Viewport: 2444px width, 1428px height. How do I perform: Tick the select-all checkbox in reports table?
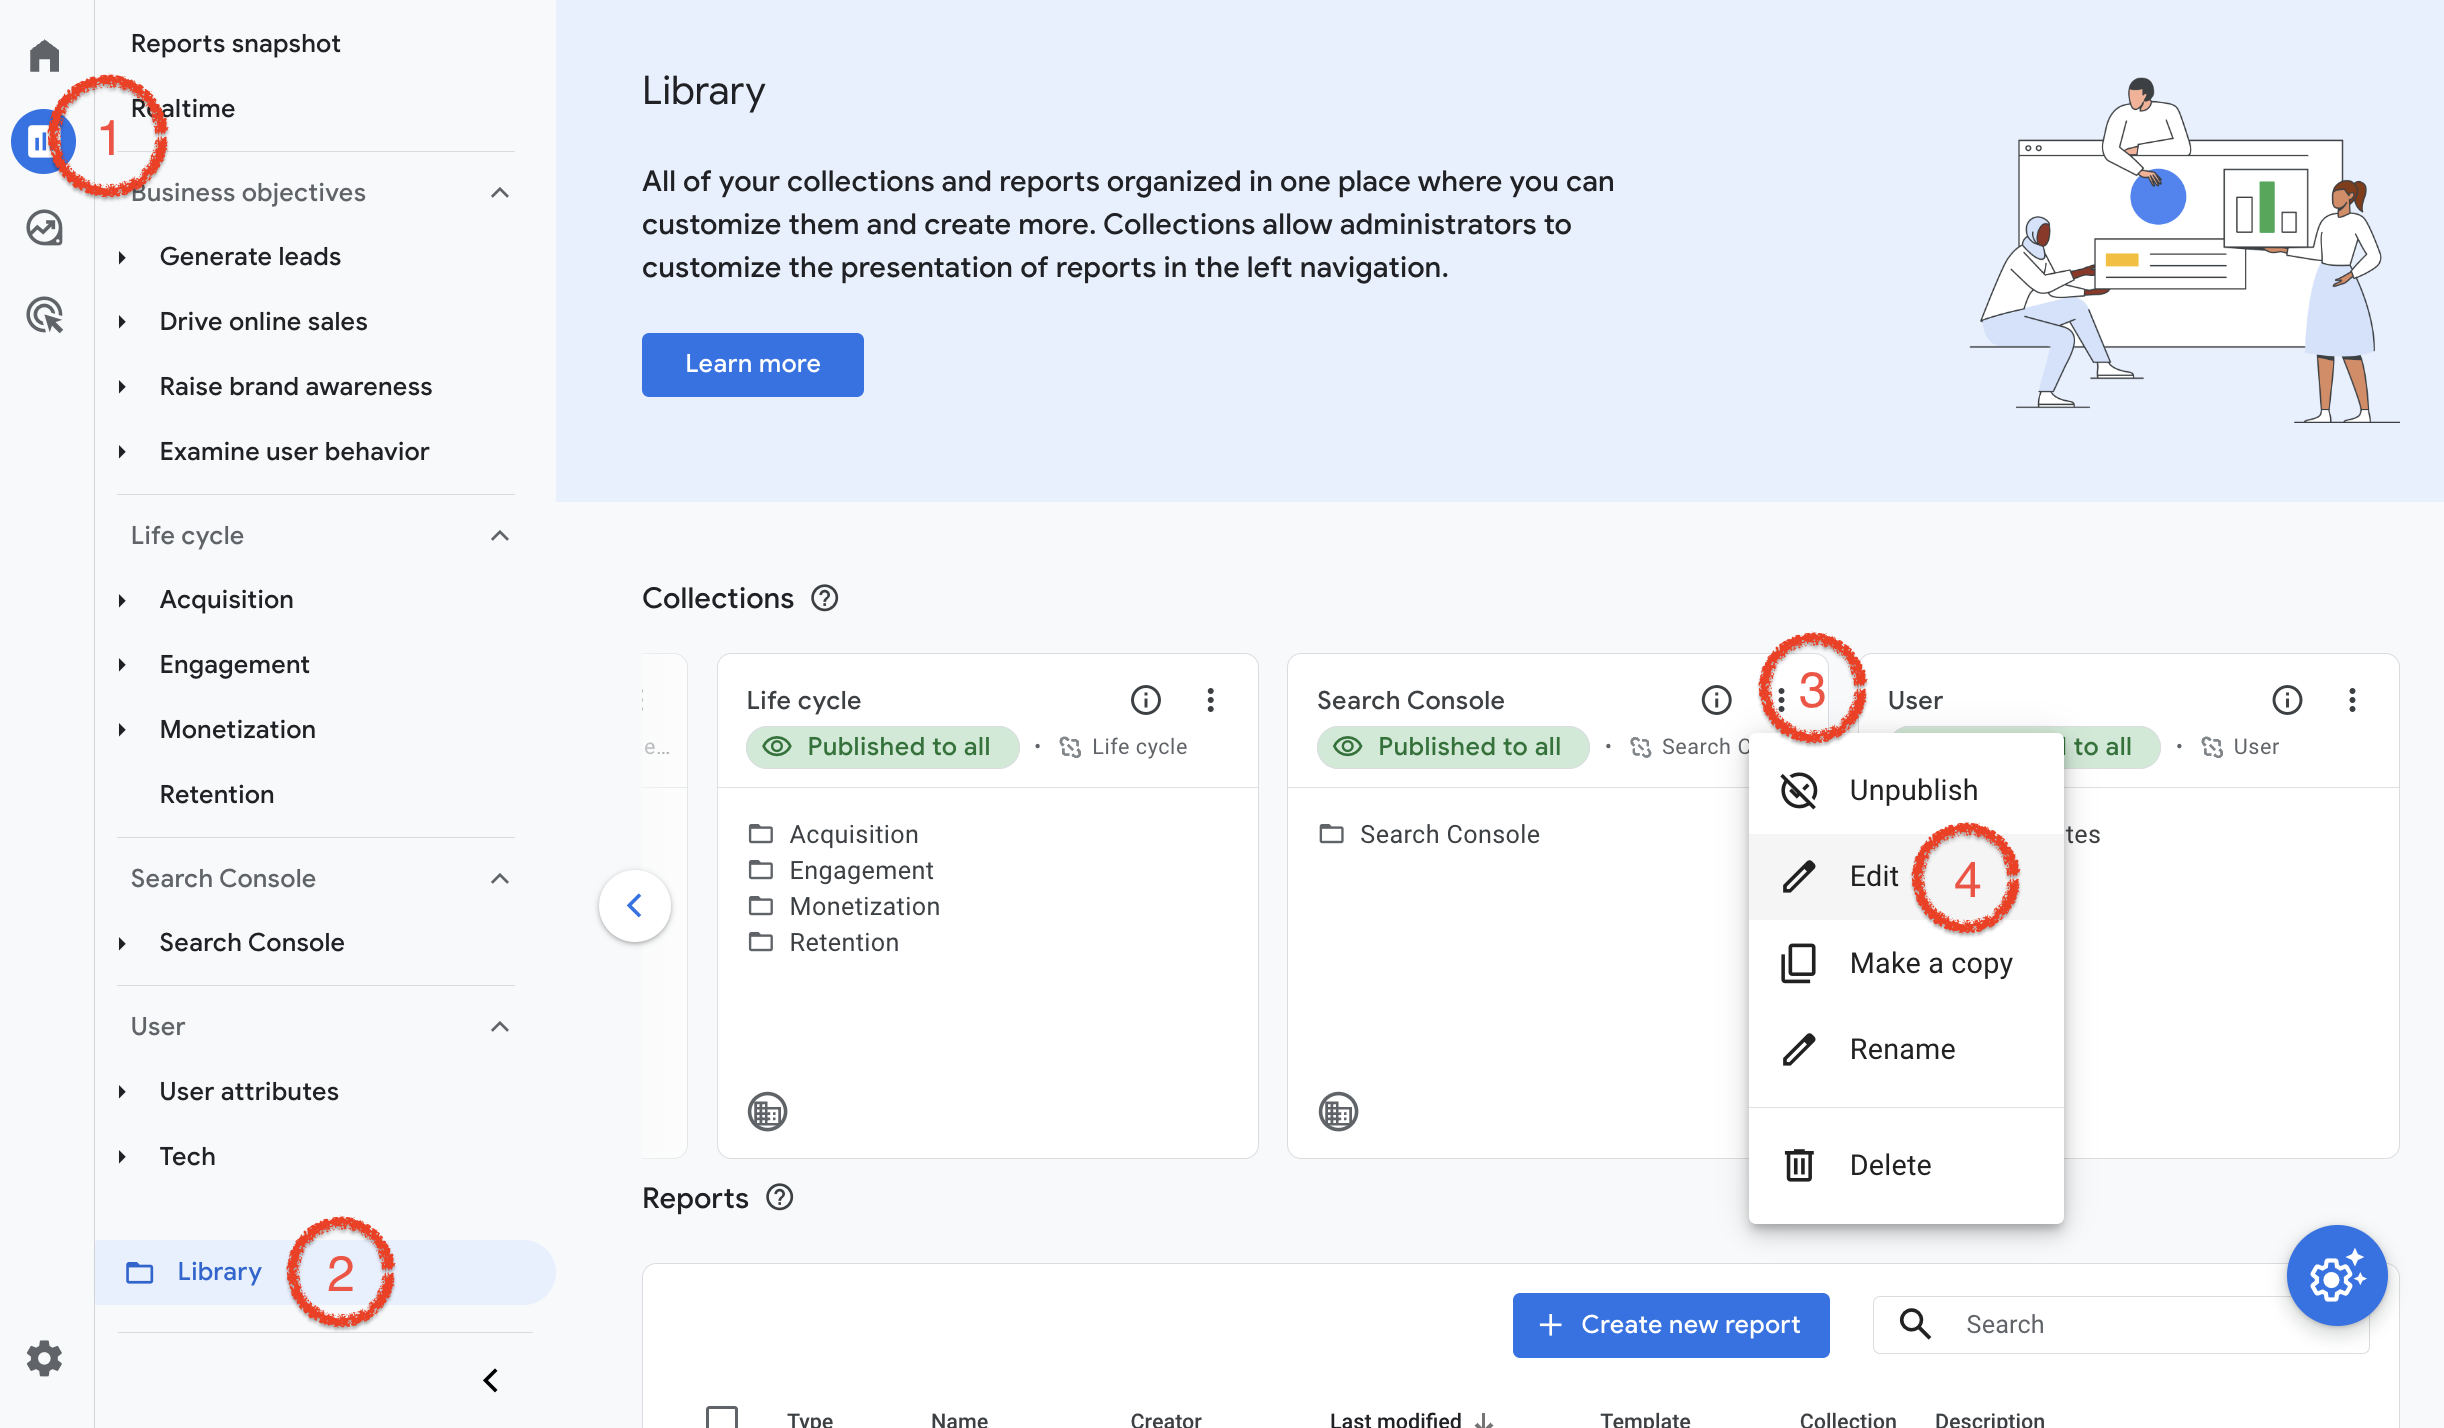pyautogui.click(x=721, y=1416)
